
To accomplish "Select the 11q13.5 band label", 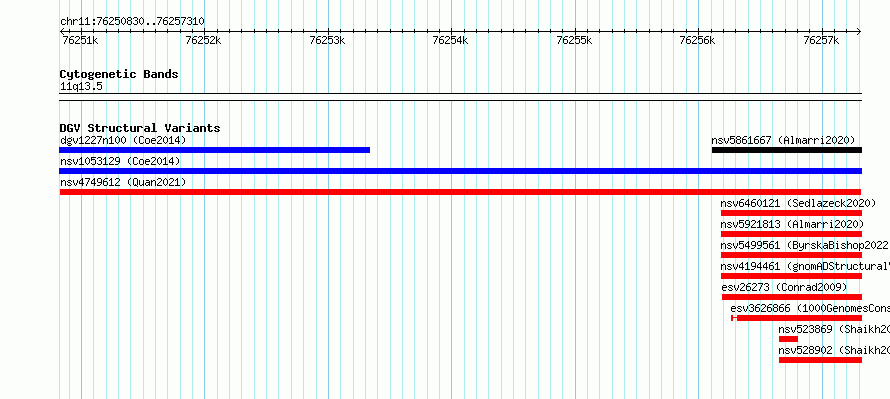I will coord(81,87).
